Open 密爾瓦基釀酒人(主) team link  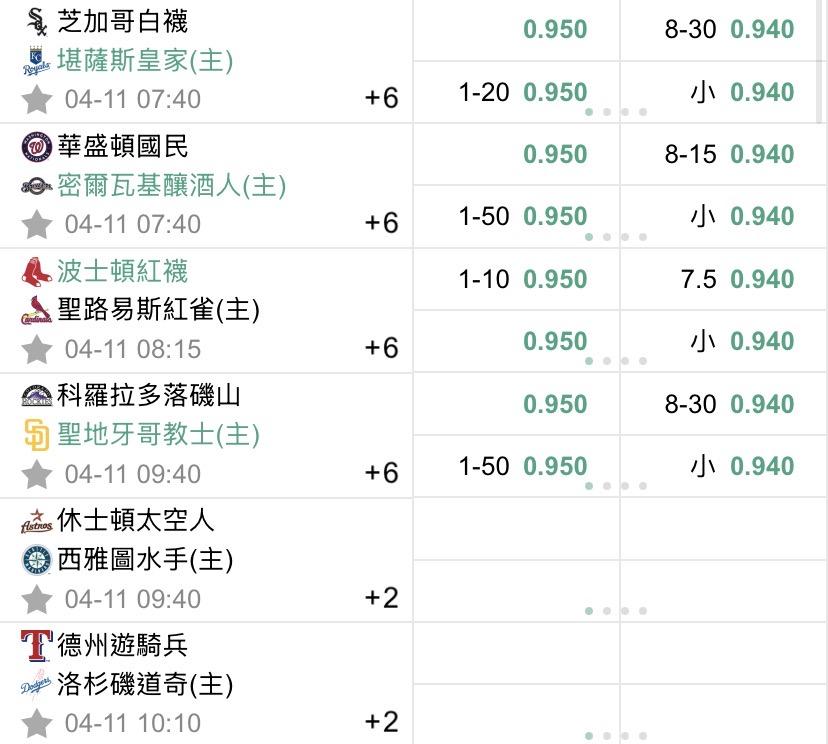pos(172,186)
